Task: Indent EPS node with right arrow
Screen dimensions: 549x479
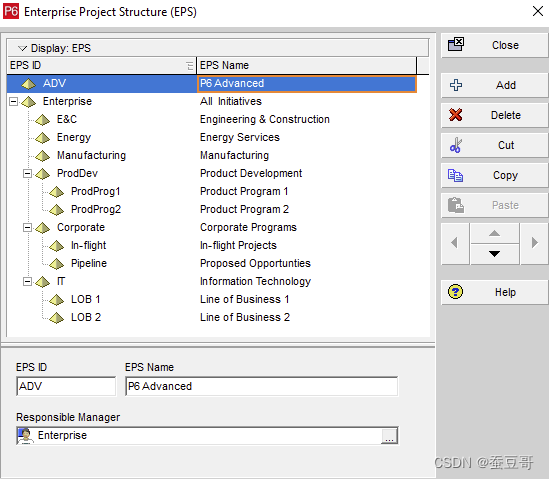Action: tap(534, 243)
